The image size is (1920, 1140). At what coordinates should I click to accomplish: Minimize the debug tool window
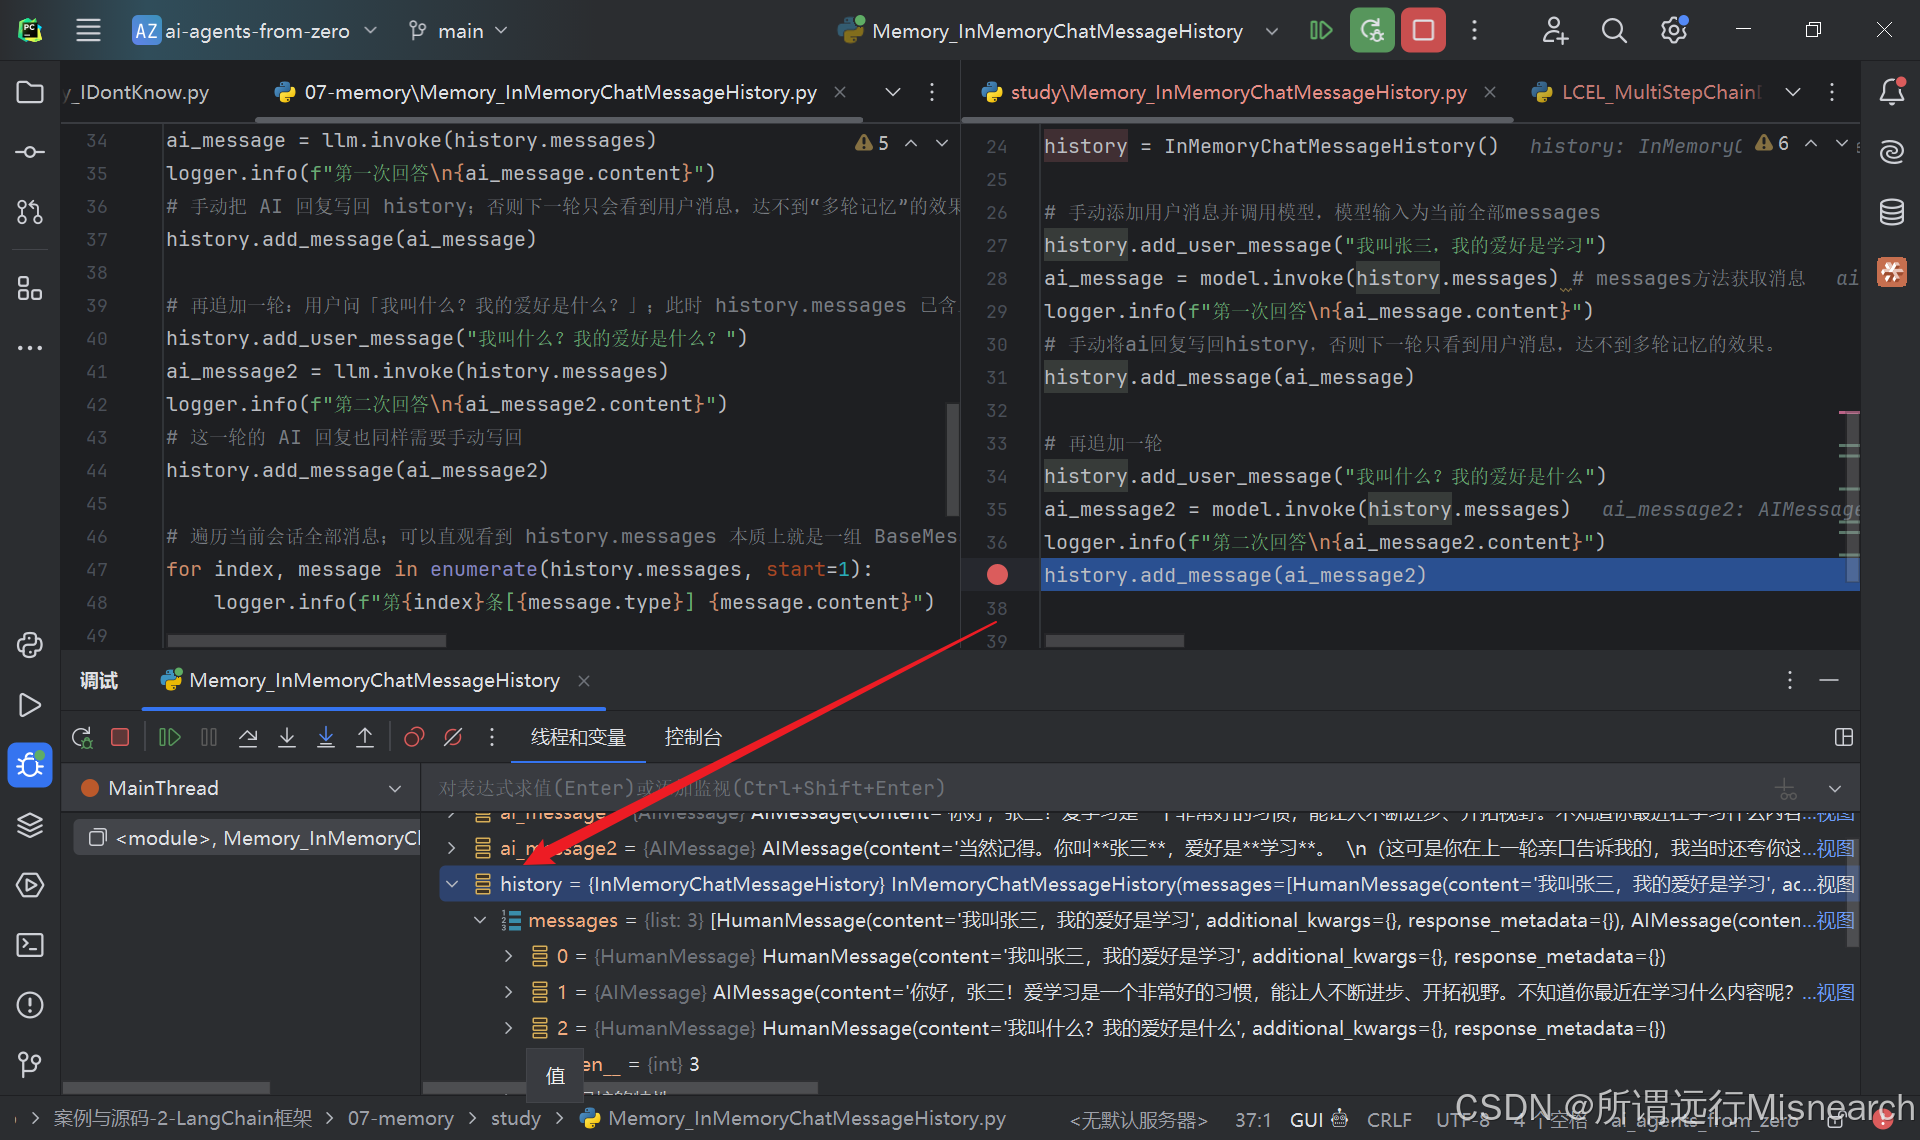pos(1829,680)
